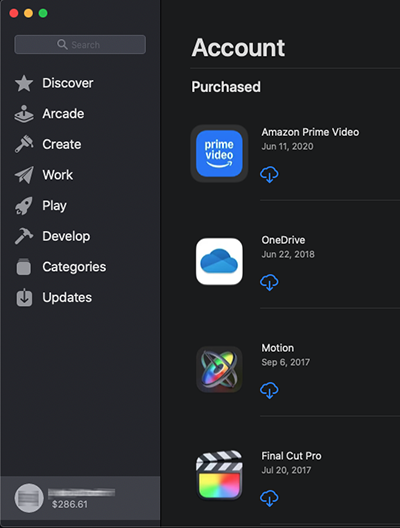Click the Categories icon in sidebar
400x528 pixels.
point(24,267)
